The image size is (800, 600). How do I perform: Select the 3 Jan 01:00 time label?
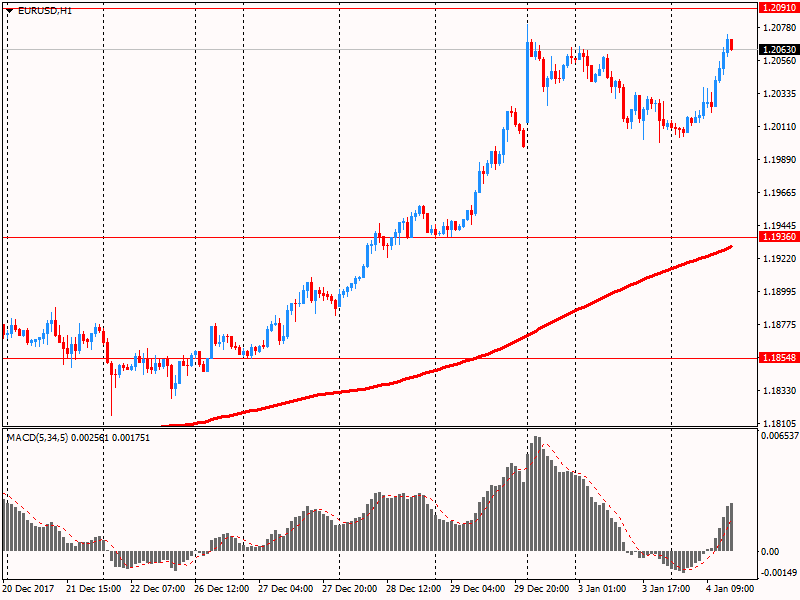pos(602,589)
